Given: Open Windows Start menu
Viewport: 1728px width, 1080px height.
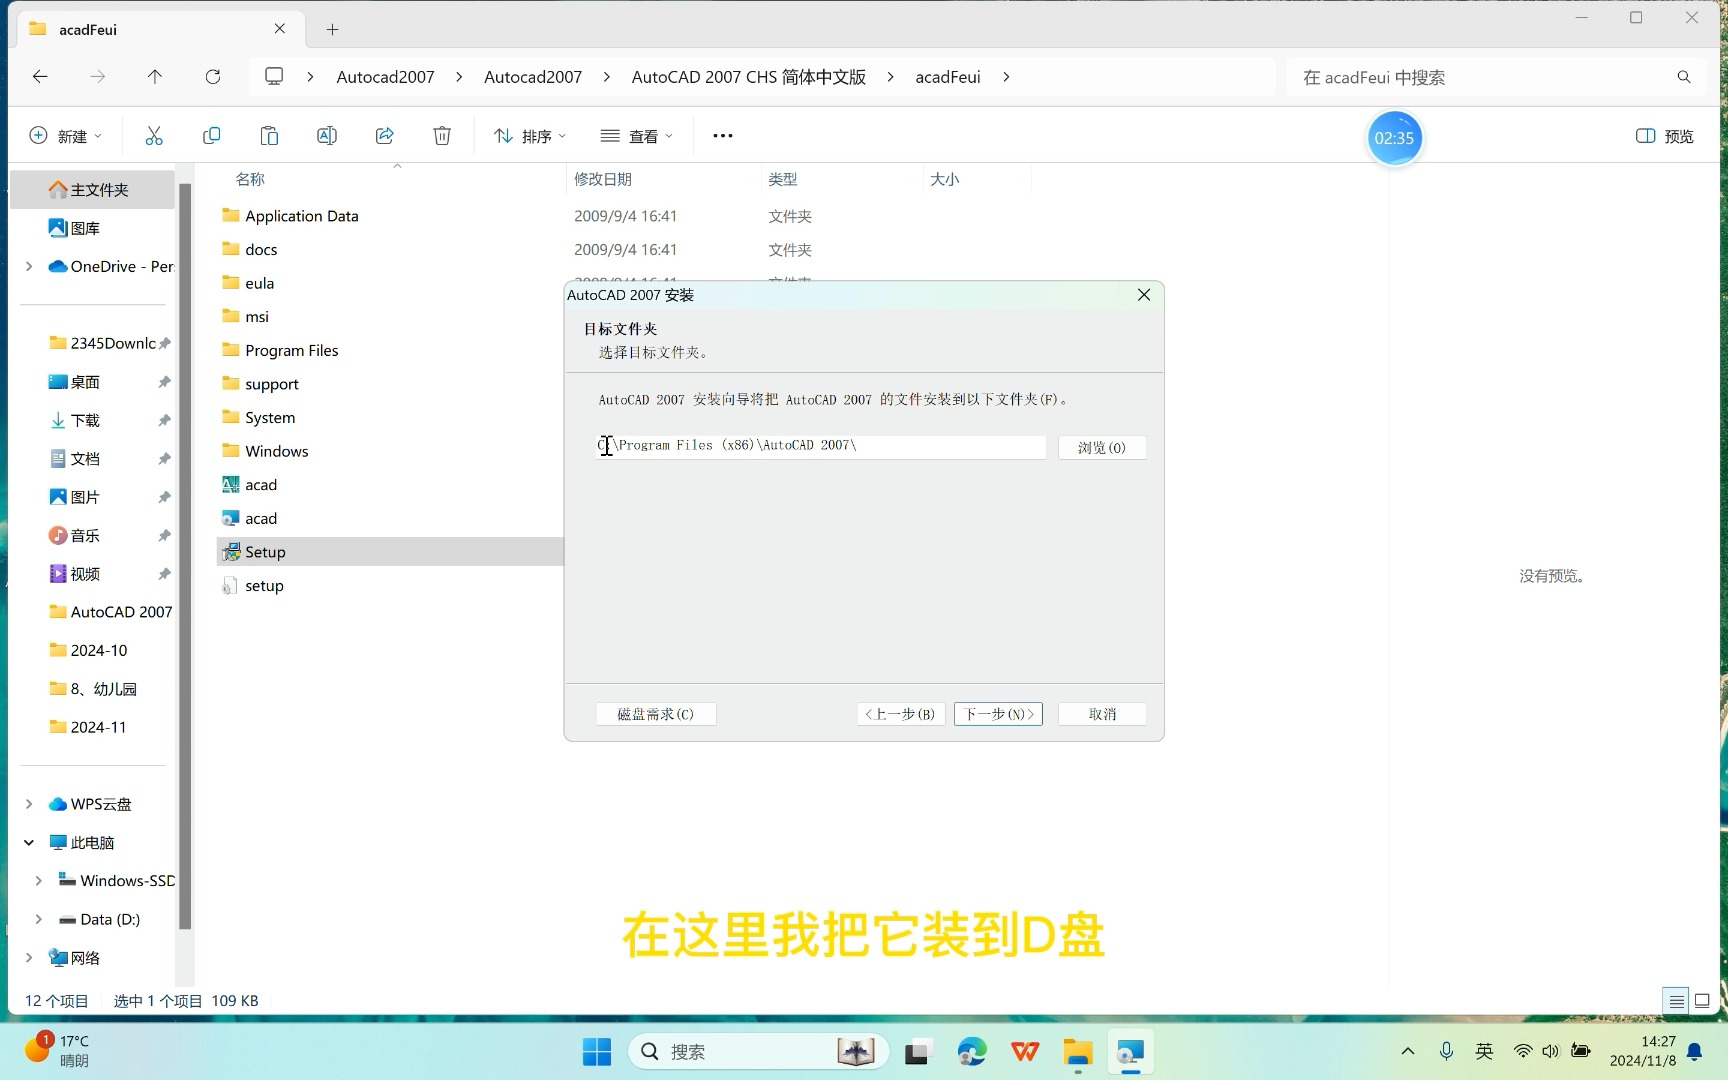Looking at the screenshot, I should pos(597,1052).
